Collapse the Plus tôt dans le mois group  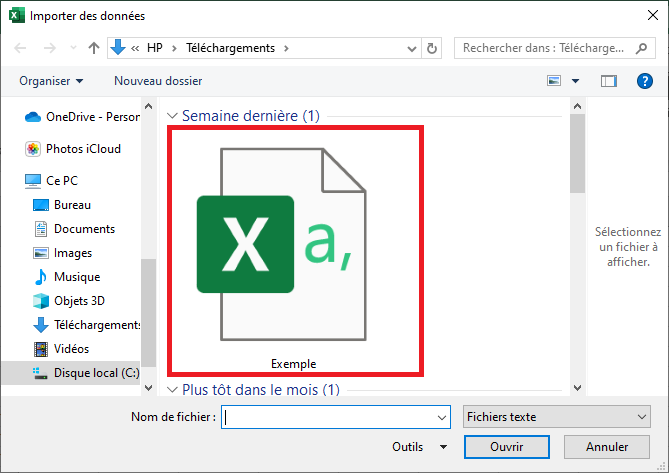(172, 390)
